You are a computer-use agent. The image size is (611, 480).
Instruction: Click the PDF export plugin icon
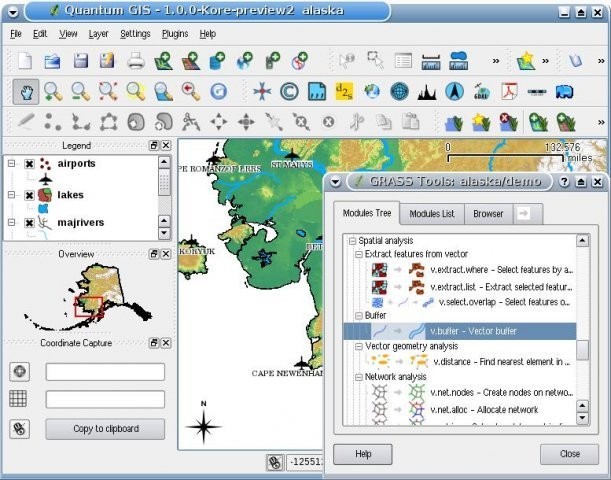[x=509, y=92]
